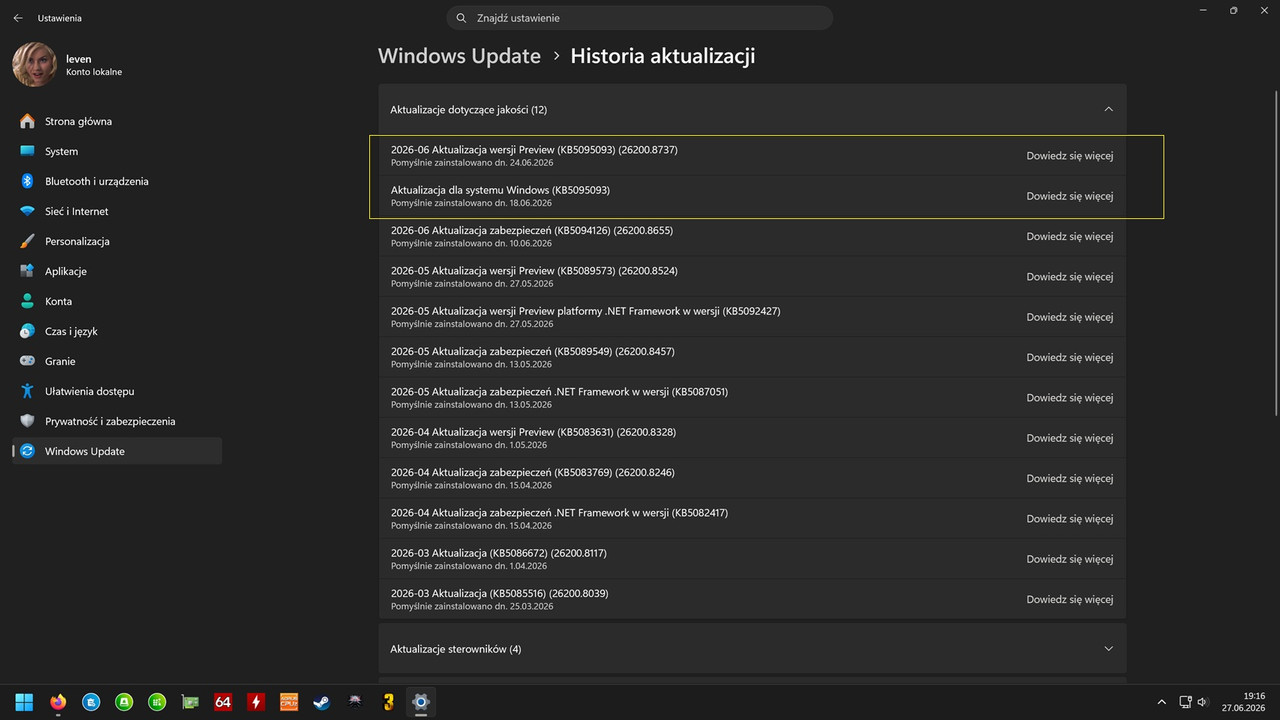This screenshot has height=720, width=1280.
Task: Open the orange CPU taskbar icon
Action: [x=289, y=702]
